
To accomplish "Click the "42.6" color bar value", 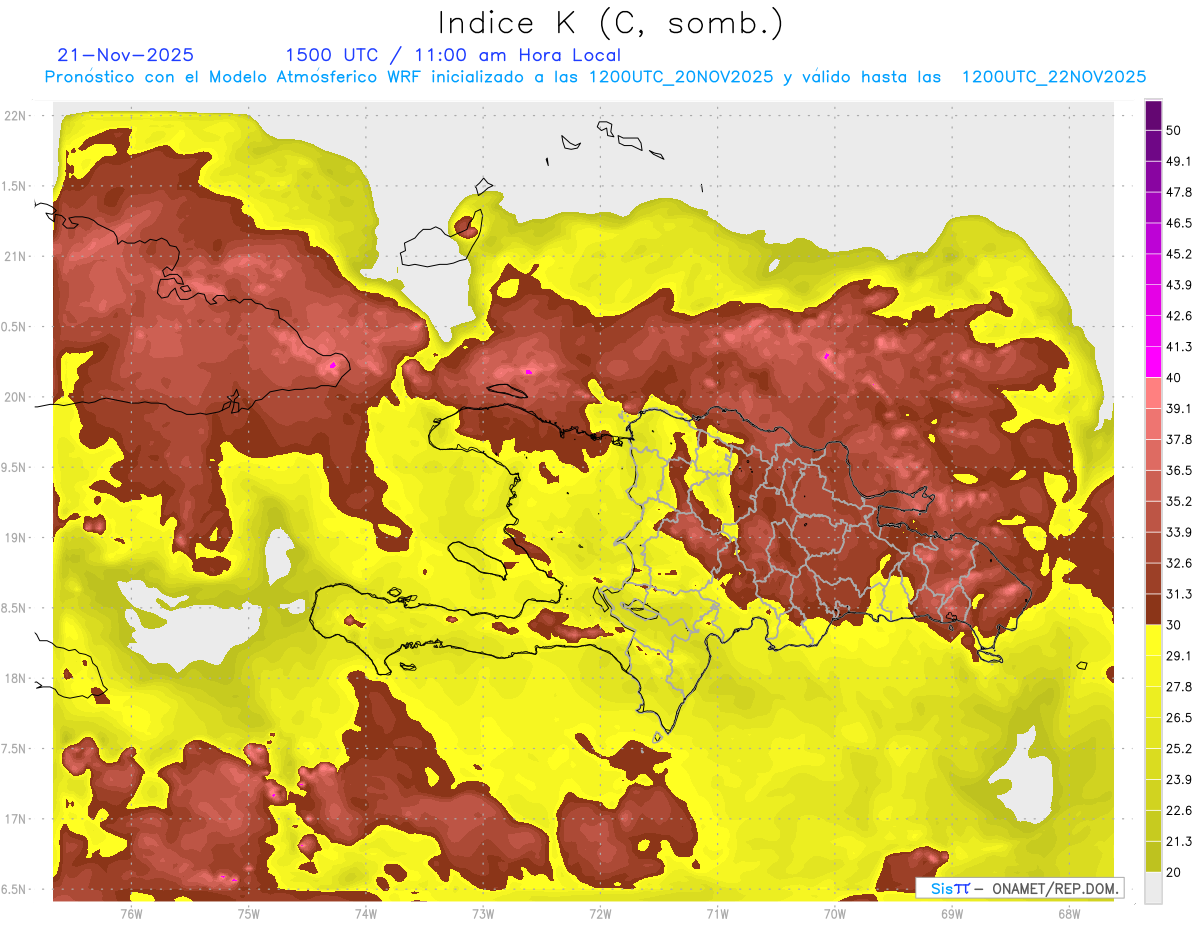I will (1179, 317).
